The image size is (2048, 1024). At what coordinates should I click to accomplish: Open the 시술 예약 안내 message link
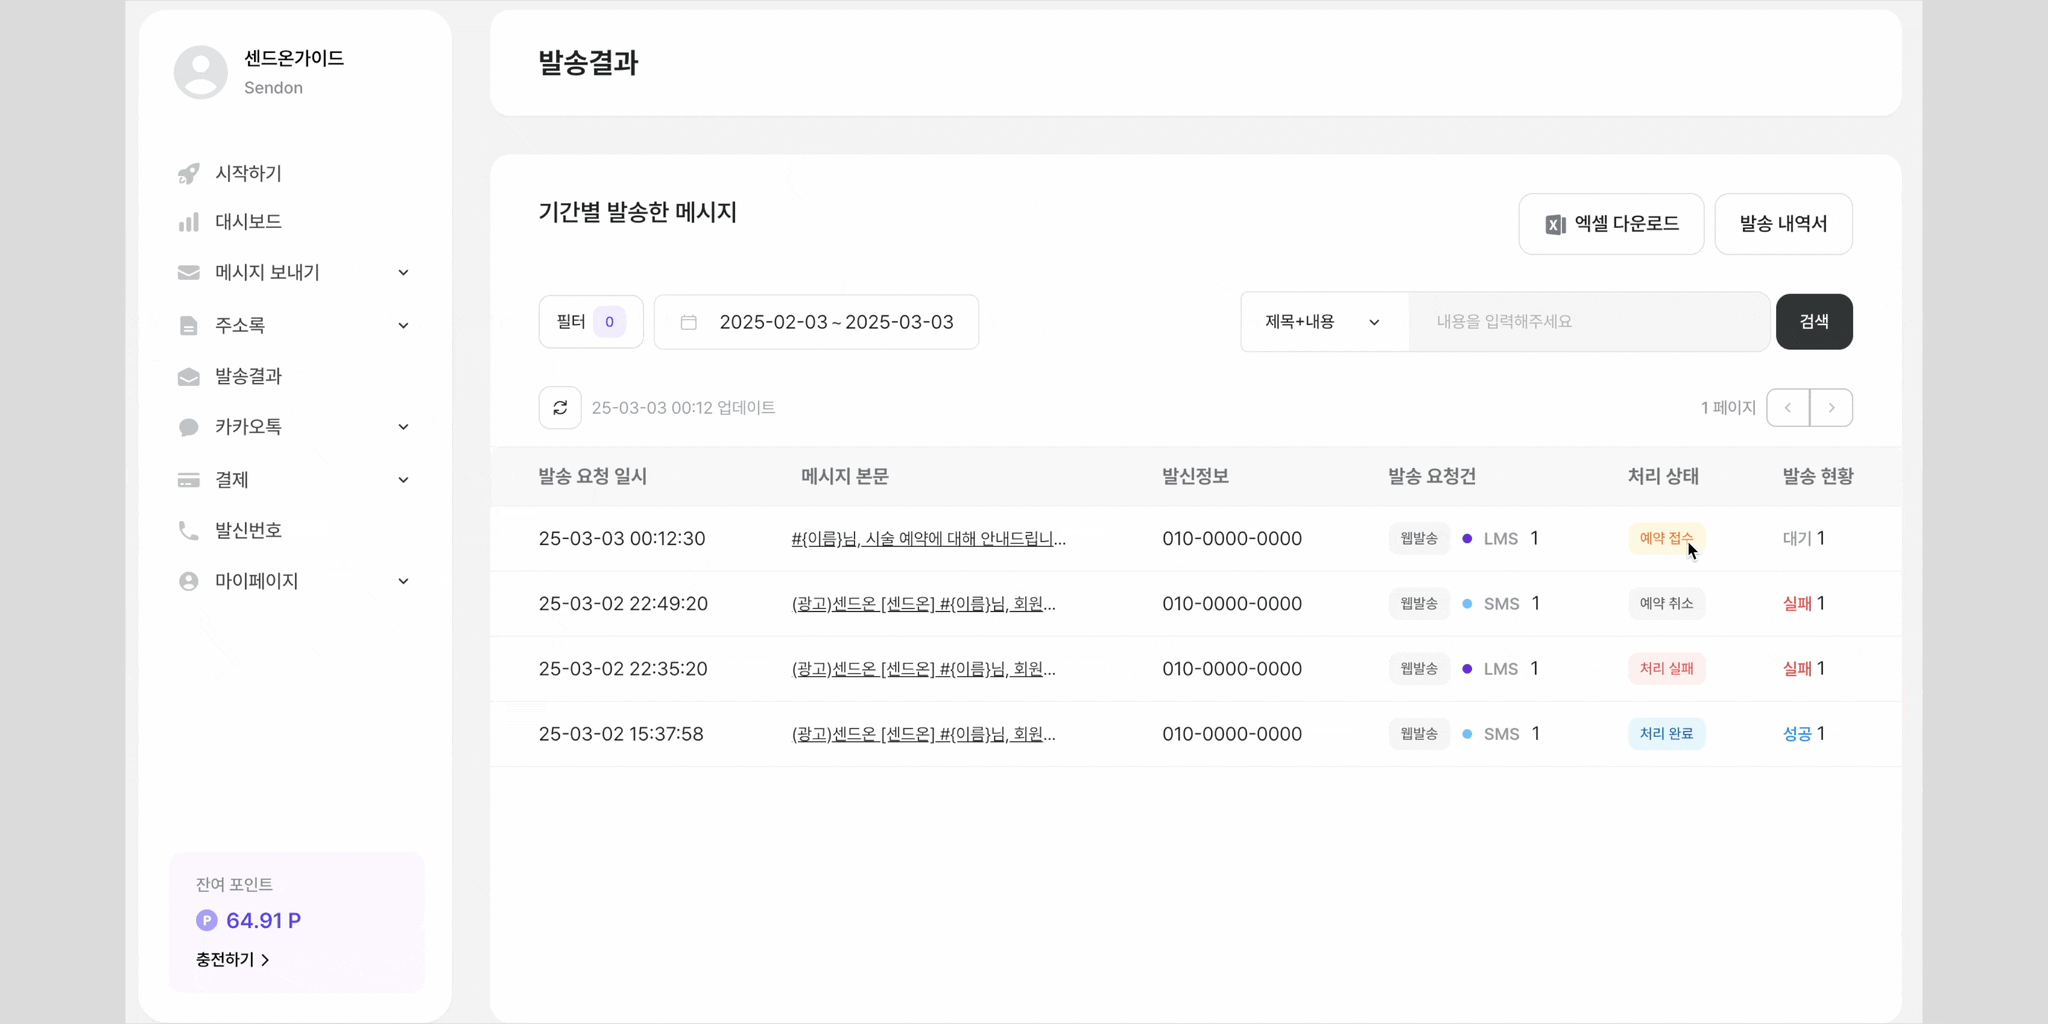[928, 539]
